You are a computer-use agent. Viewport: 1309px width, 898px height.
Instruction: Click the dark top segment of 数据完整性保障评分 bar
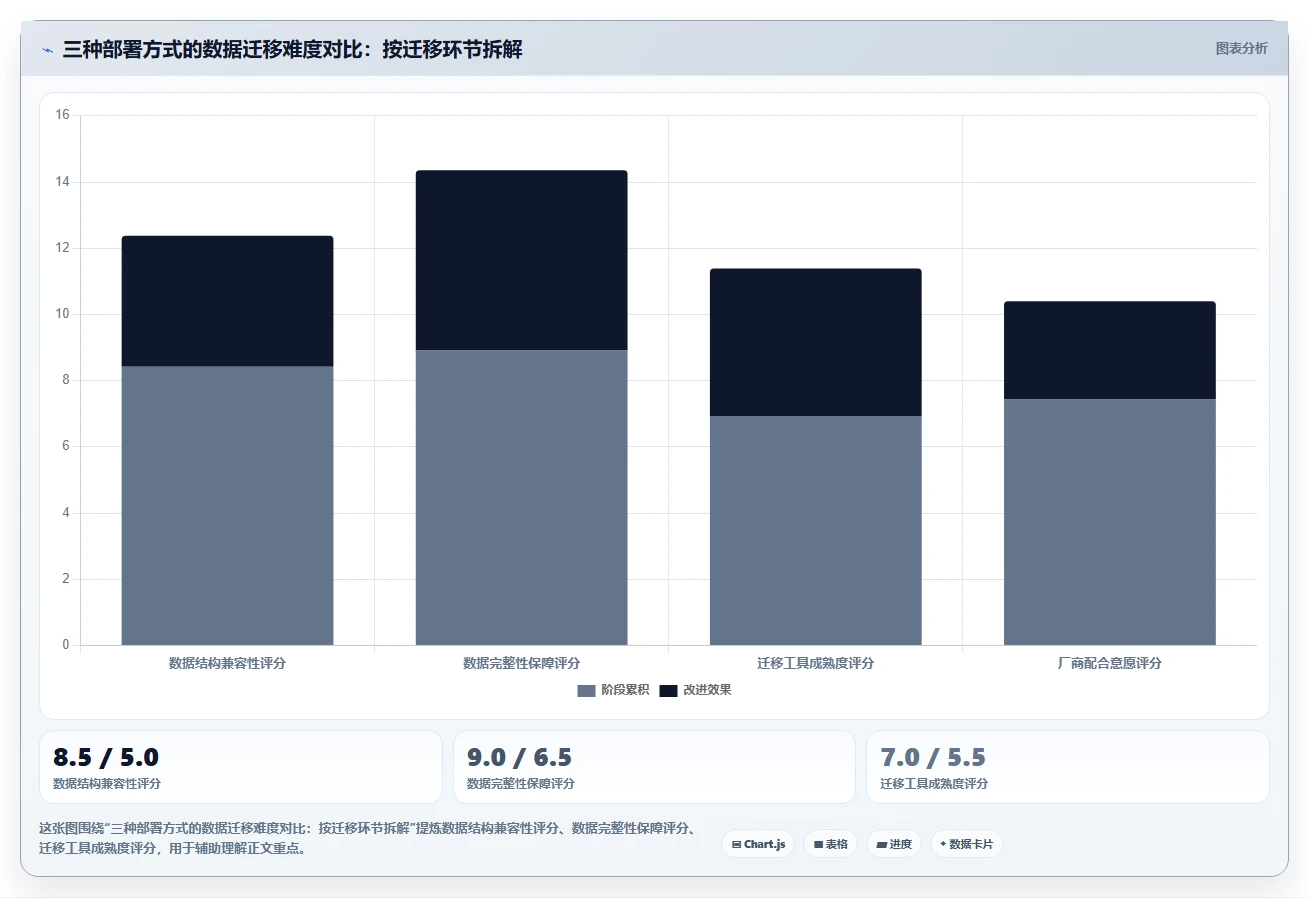(521, 260)
